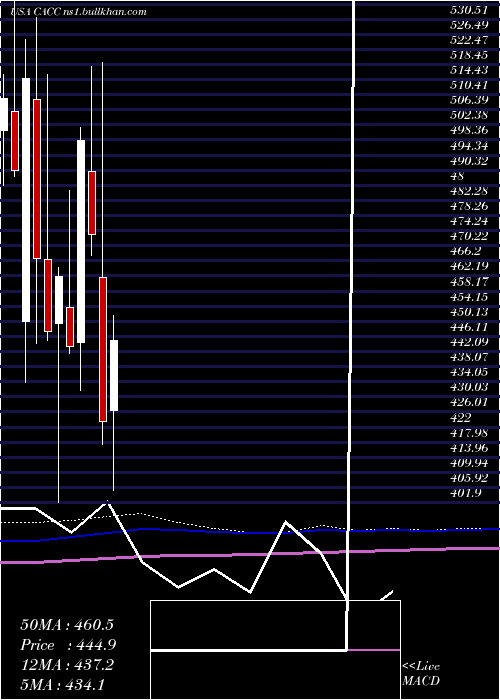Click the 422 price axis label
Image resolution: width=500 pixels, height=700 pixels.
tap(461, 418)
